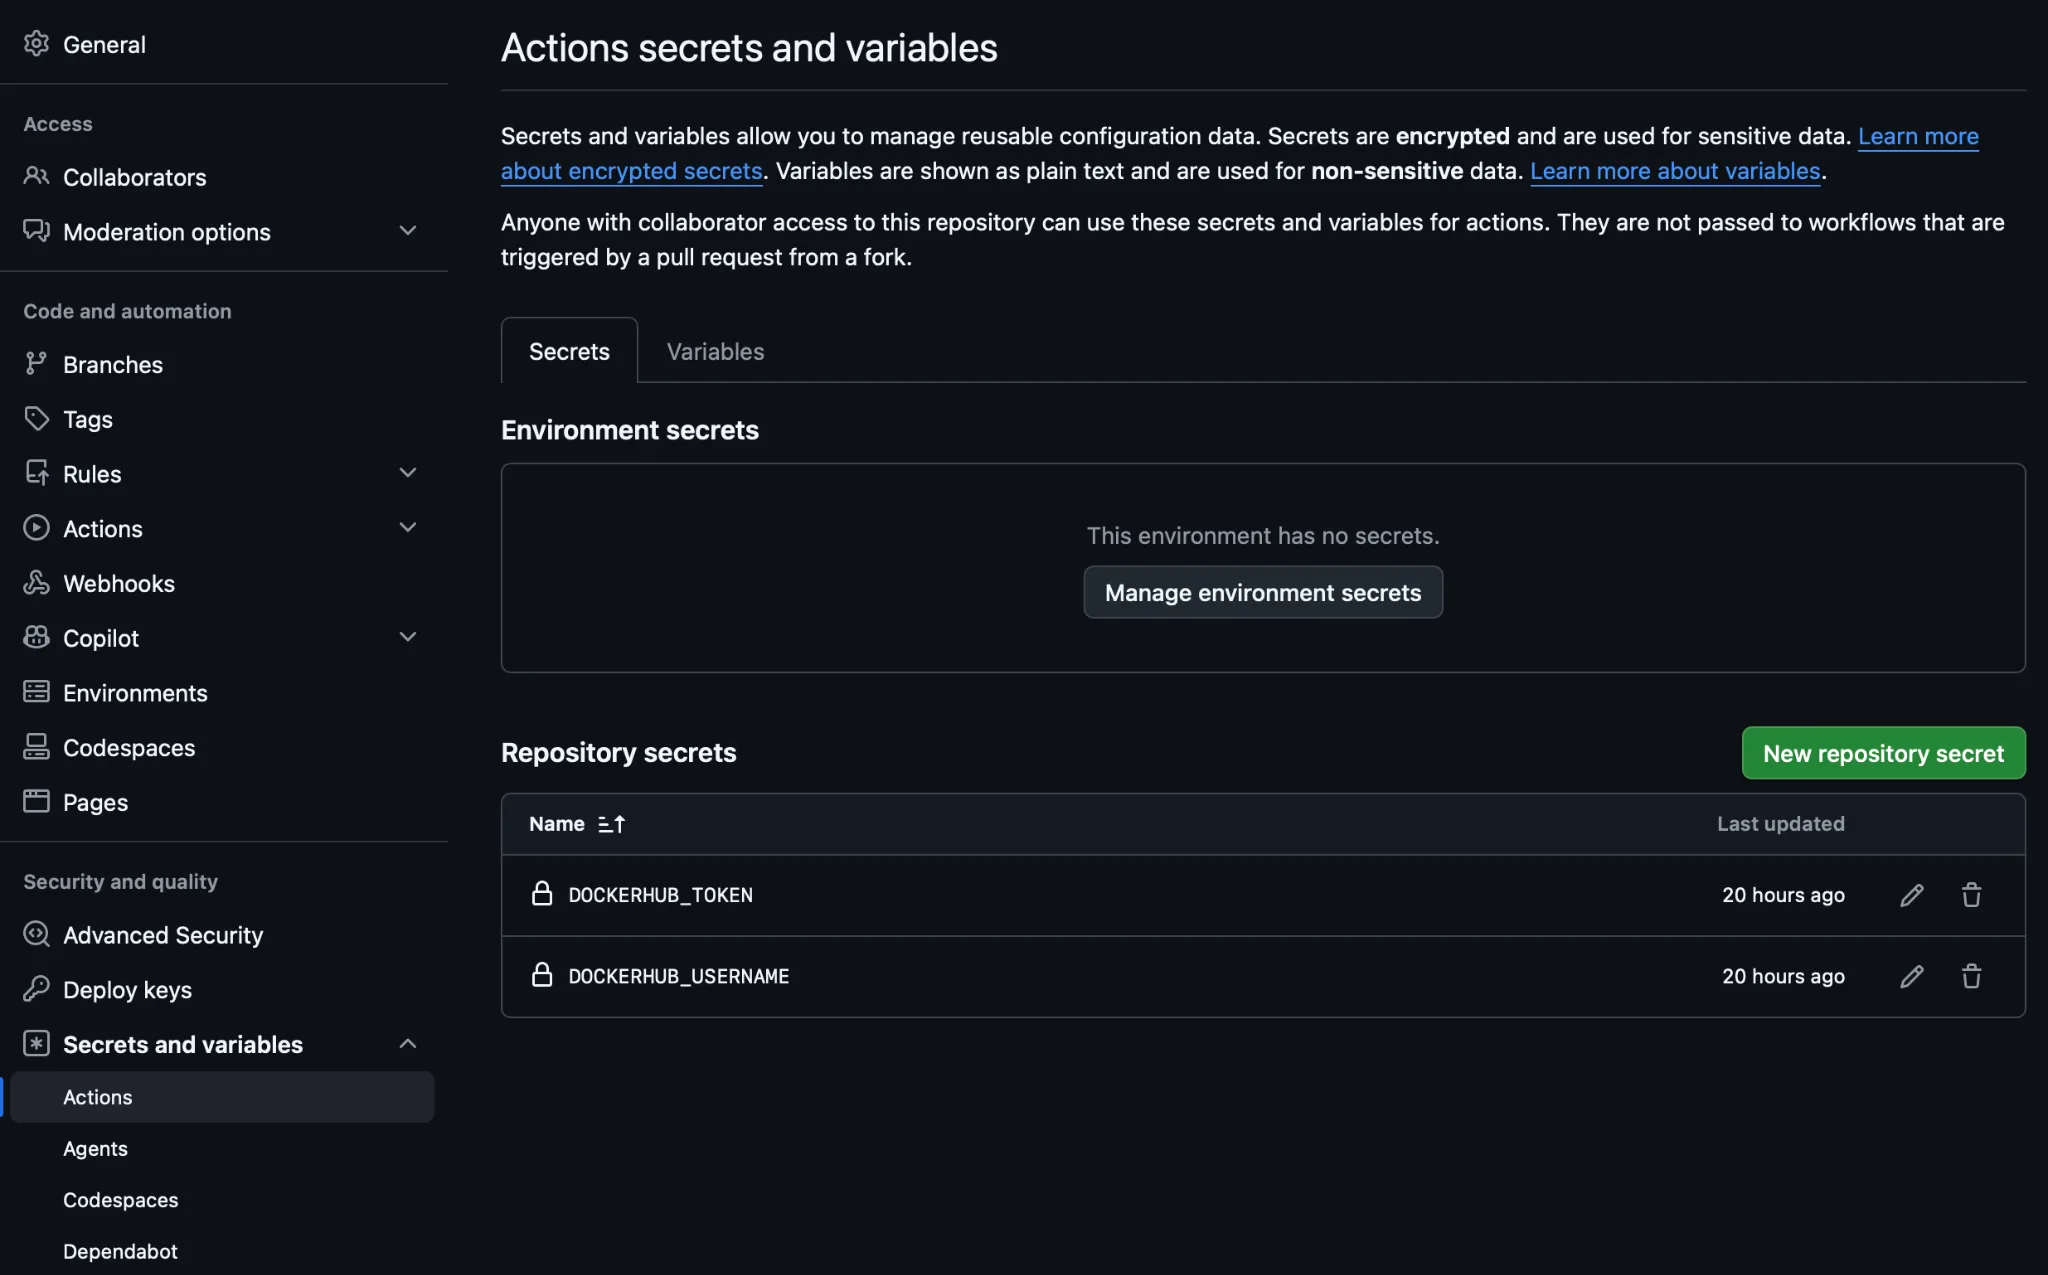Click the Codespaces icon under Code and automation

[x=37, y=747]
